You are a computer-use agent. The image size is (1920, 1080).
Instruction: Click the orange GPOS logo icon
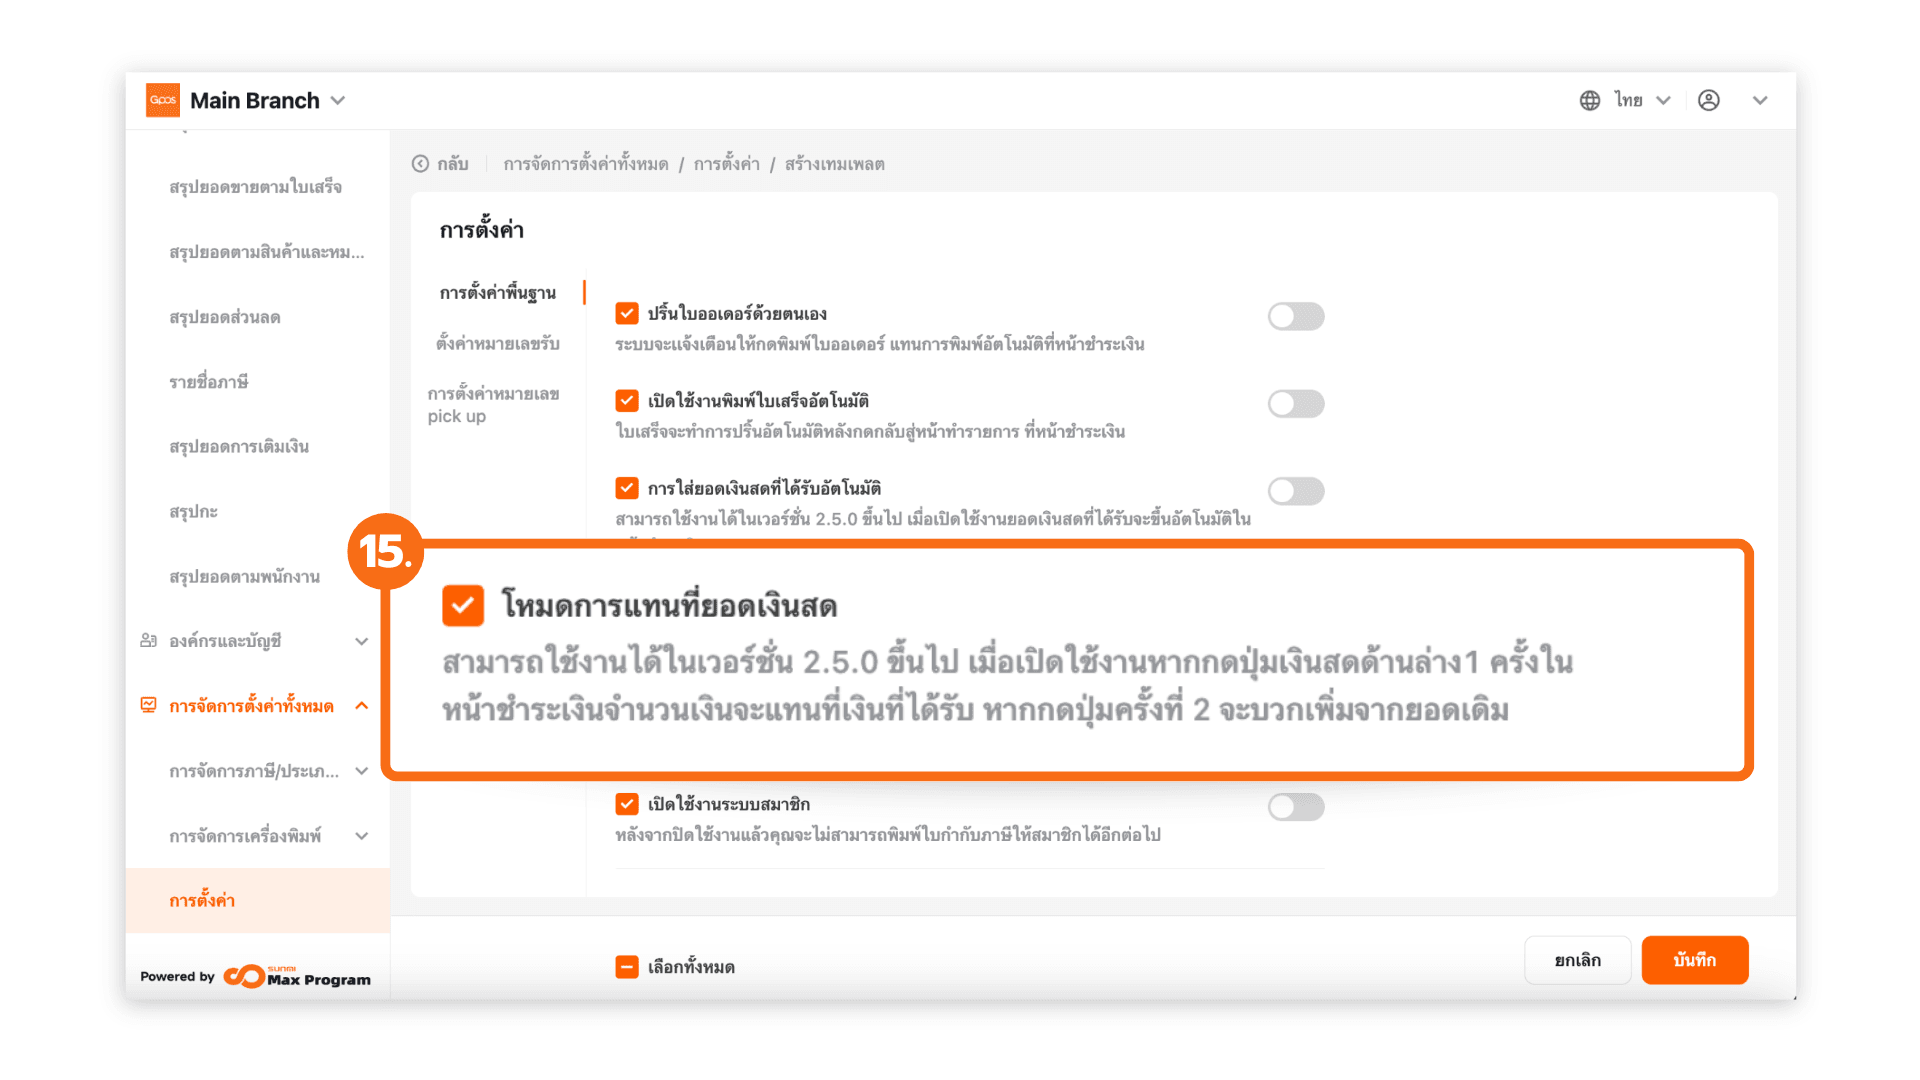coord(163,100)
